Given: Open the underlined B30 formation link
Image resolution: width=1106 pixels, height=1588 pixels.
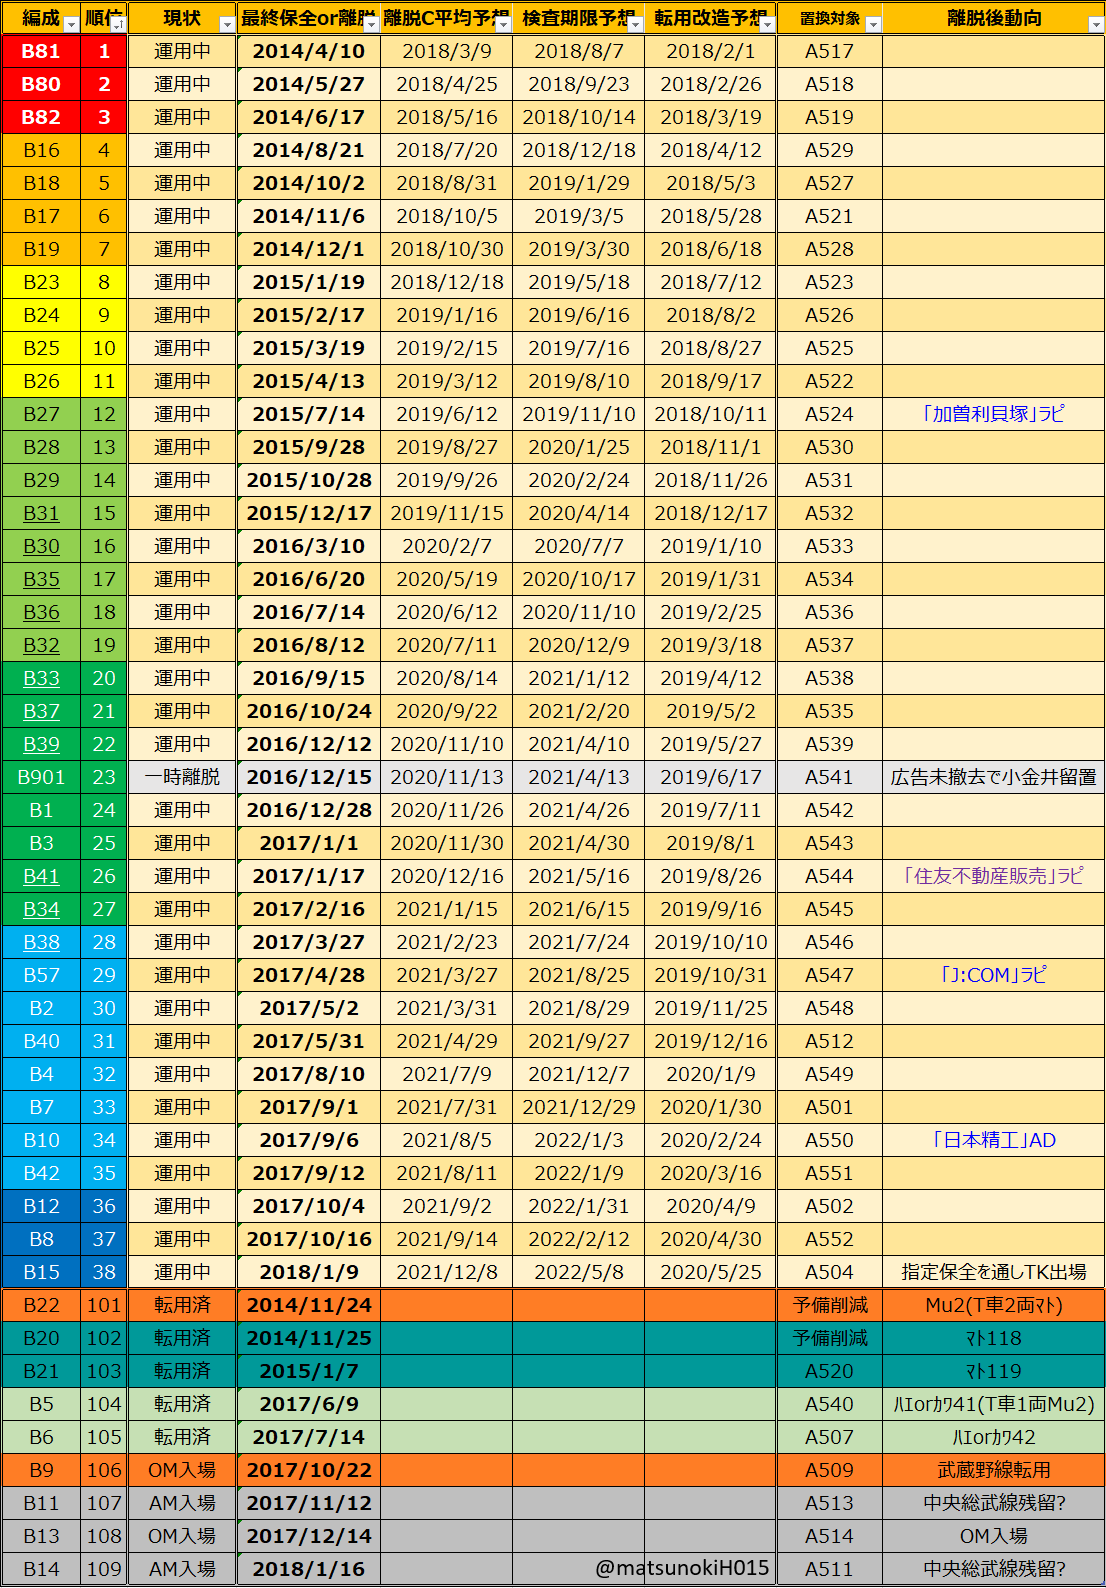Looking at the screenshot, I should (x=41, y=546).
